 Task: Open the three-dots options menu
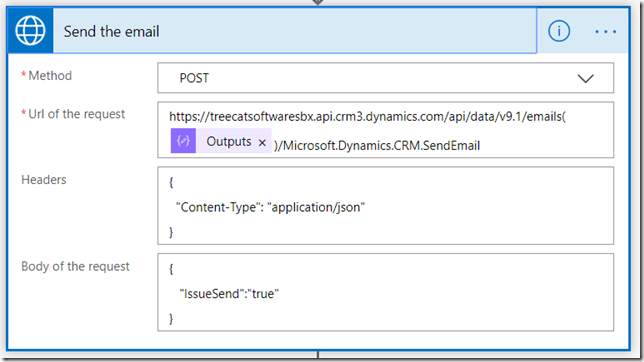[x=606, y=32]
